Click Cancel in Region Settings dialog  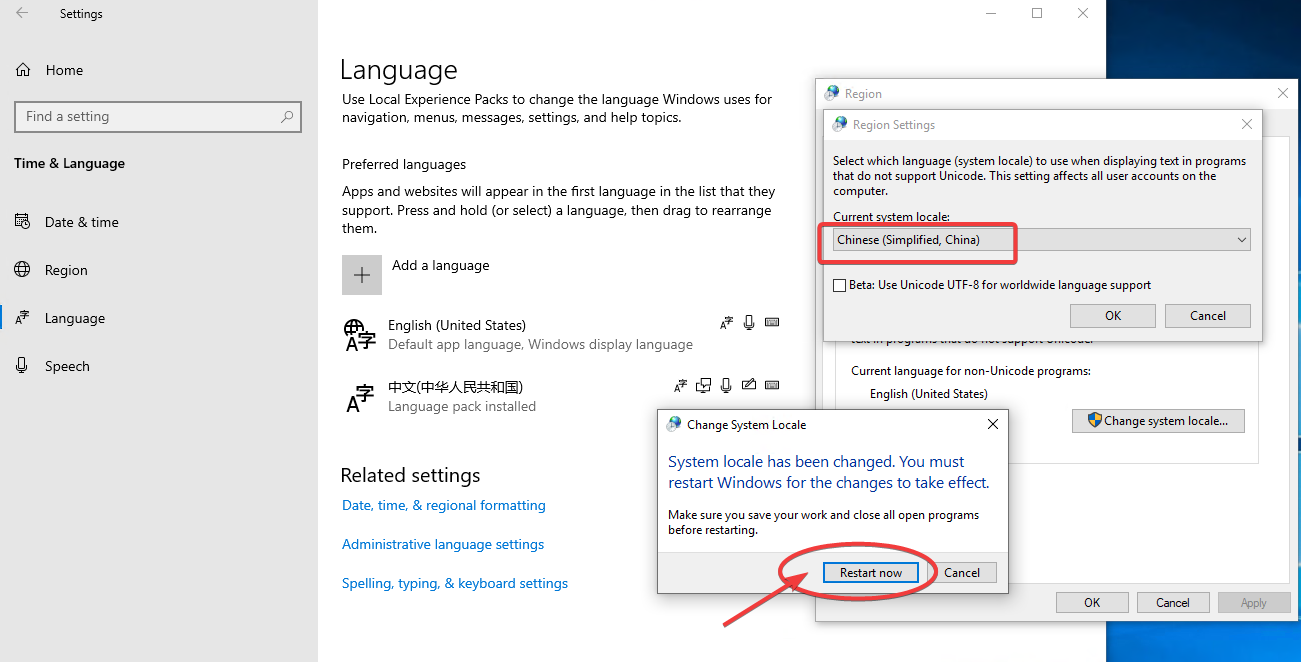[x=1208, y=316]
